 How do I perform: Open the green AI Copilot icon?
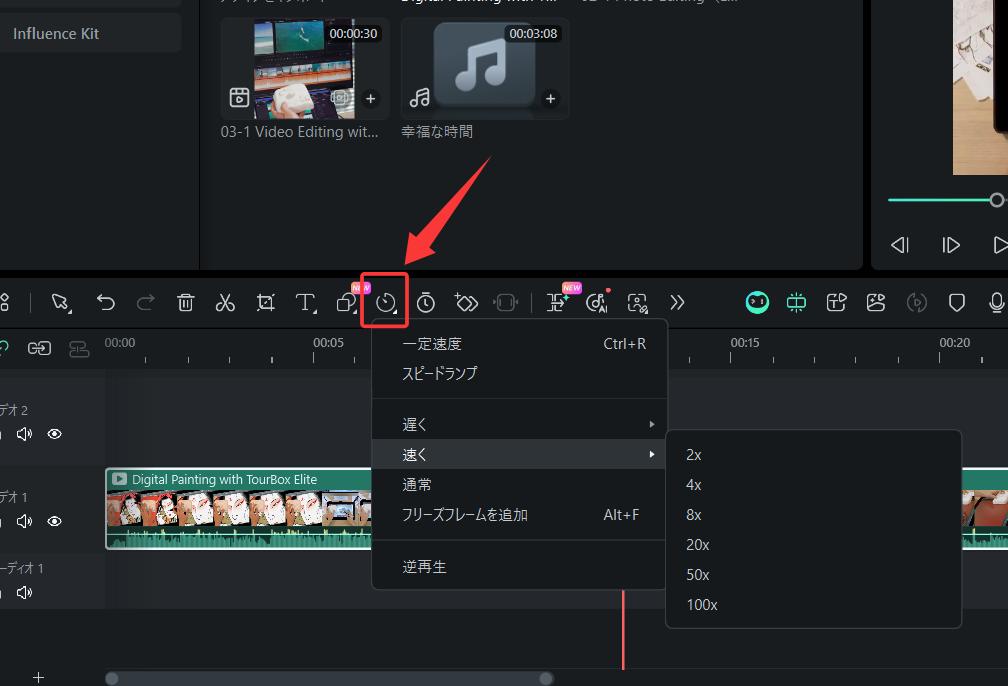pos(757,302)
